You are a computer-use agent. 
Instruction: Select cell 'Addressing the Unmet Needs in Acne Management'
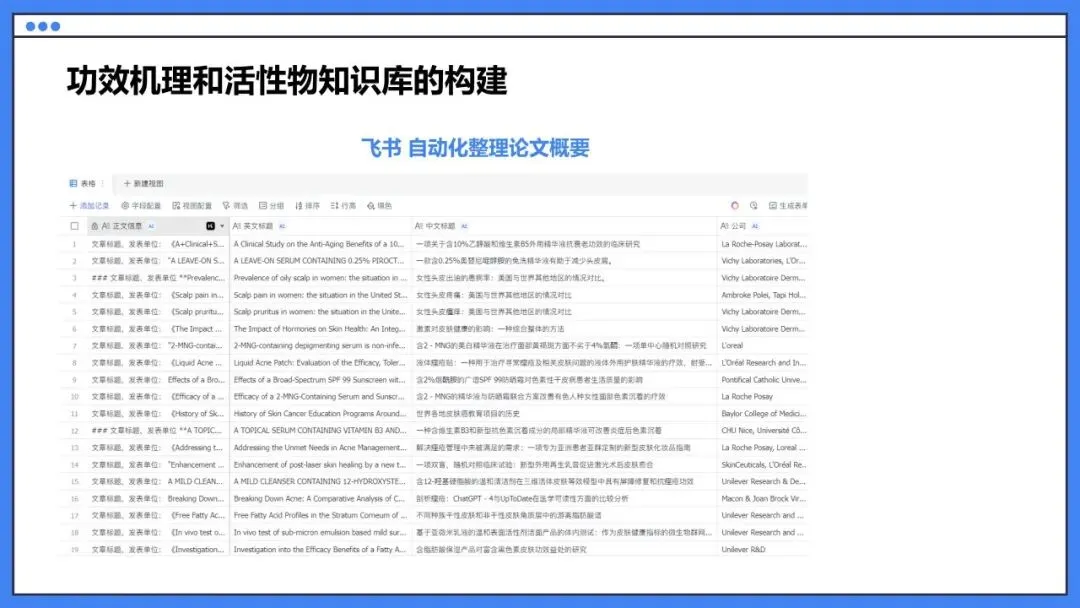pos(321,448)
